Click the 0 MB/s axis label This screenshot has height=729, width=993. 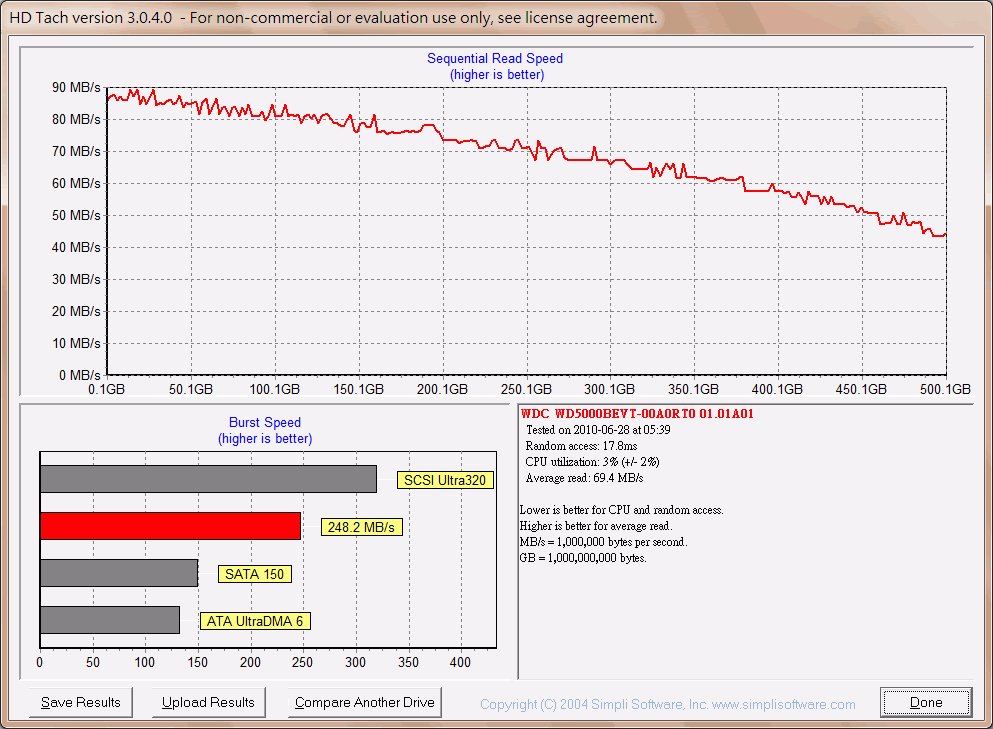80,375
